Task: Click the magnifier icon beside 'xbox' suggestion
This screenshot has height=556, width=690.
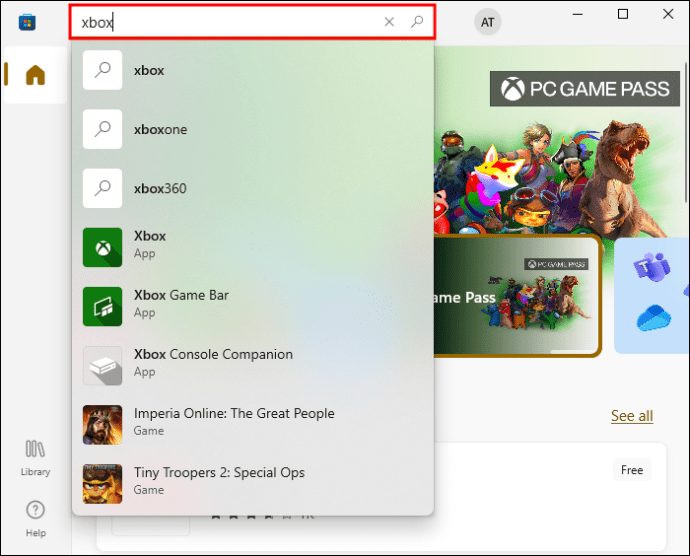Action: coord(103,70)
